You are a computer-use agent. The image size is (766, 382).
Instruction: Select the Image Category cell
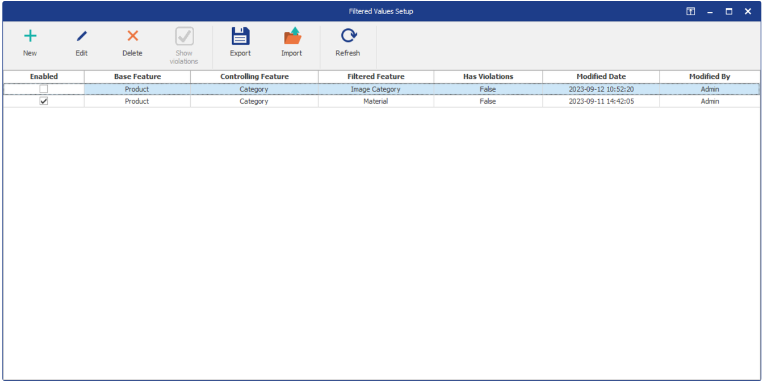(x=376, y=89)
